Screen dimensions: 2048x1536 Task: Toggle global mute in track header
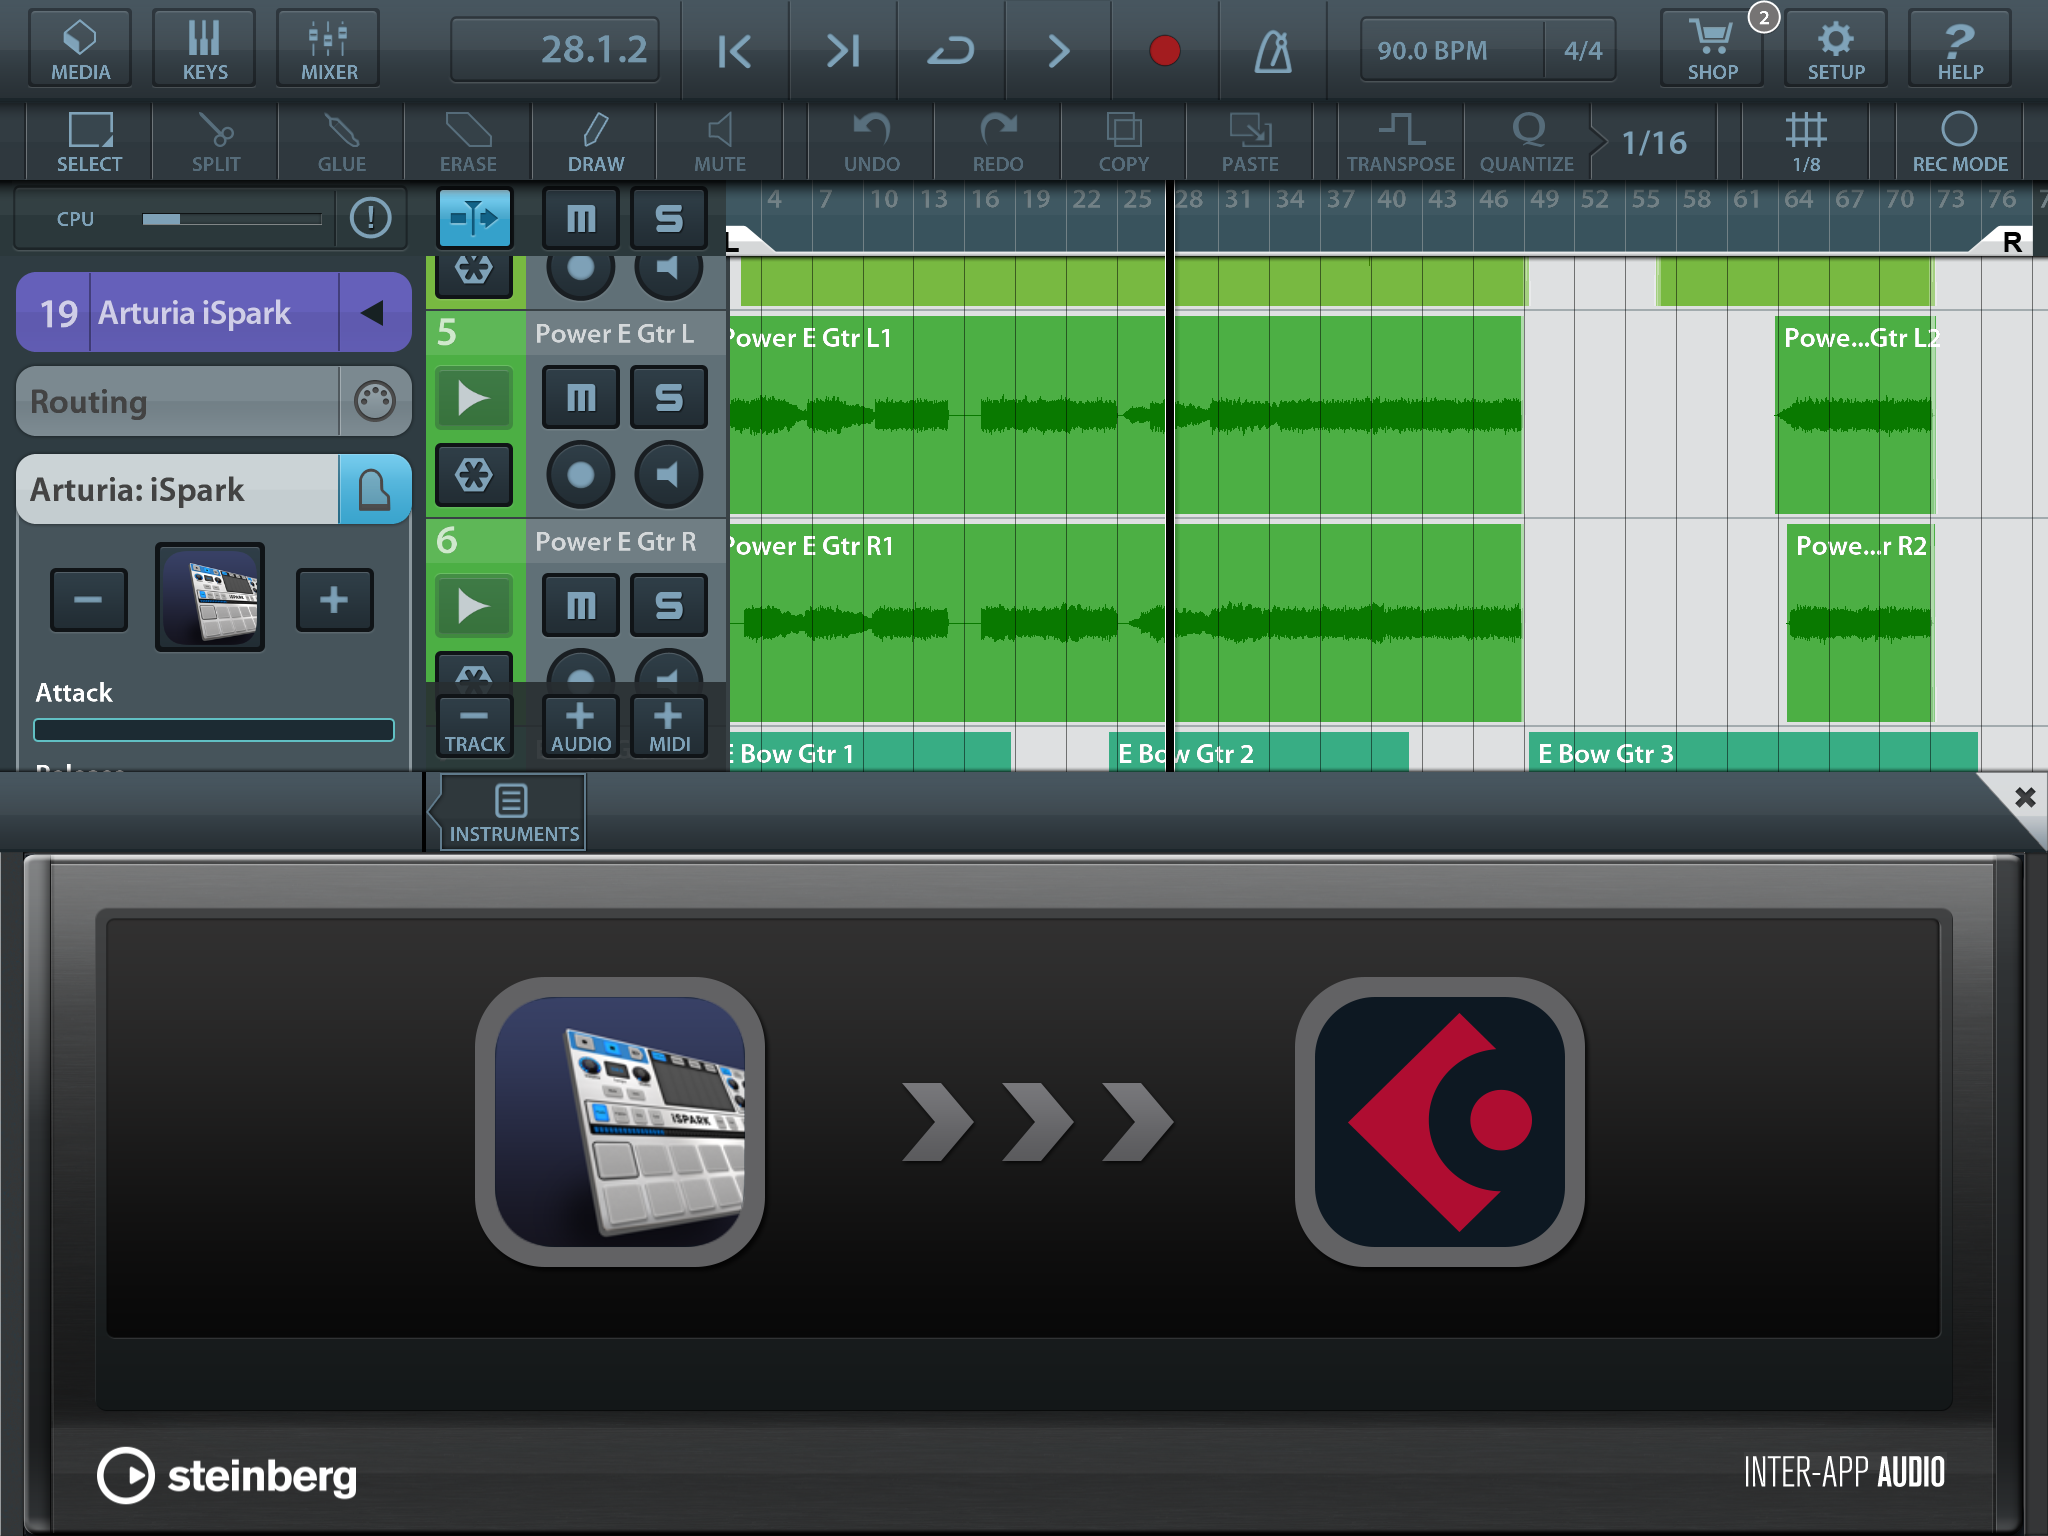point(581,217)
